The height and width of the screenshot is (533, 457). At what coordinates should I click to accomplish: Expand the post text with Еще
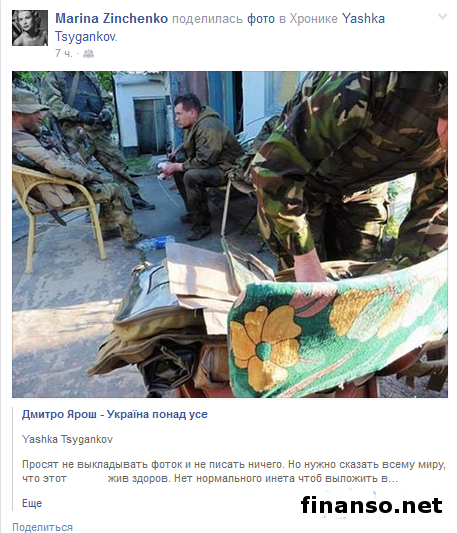pos(32,503)
